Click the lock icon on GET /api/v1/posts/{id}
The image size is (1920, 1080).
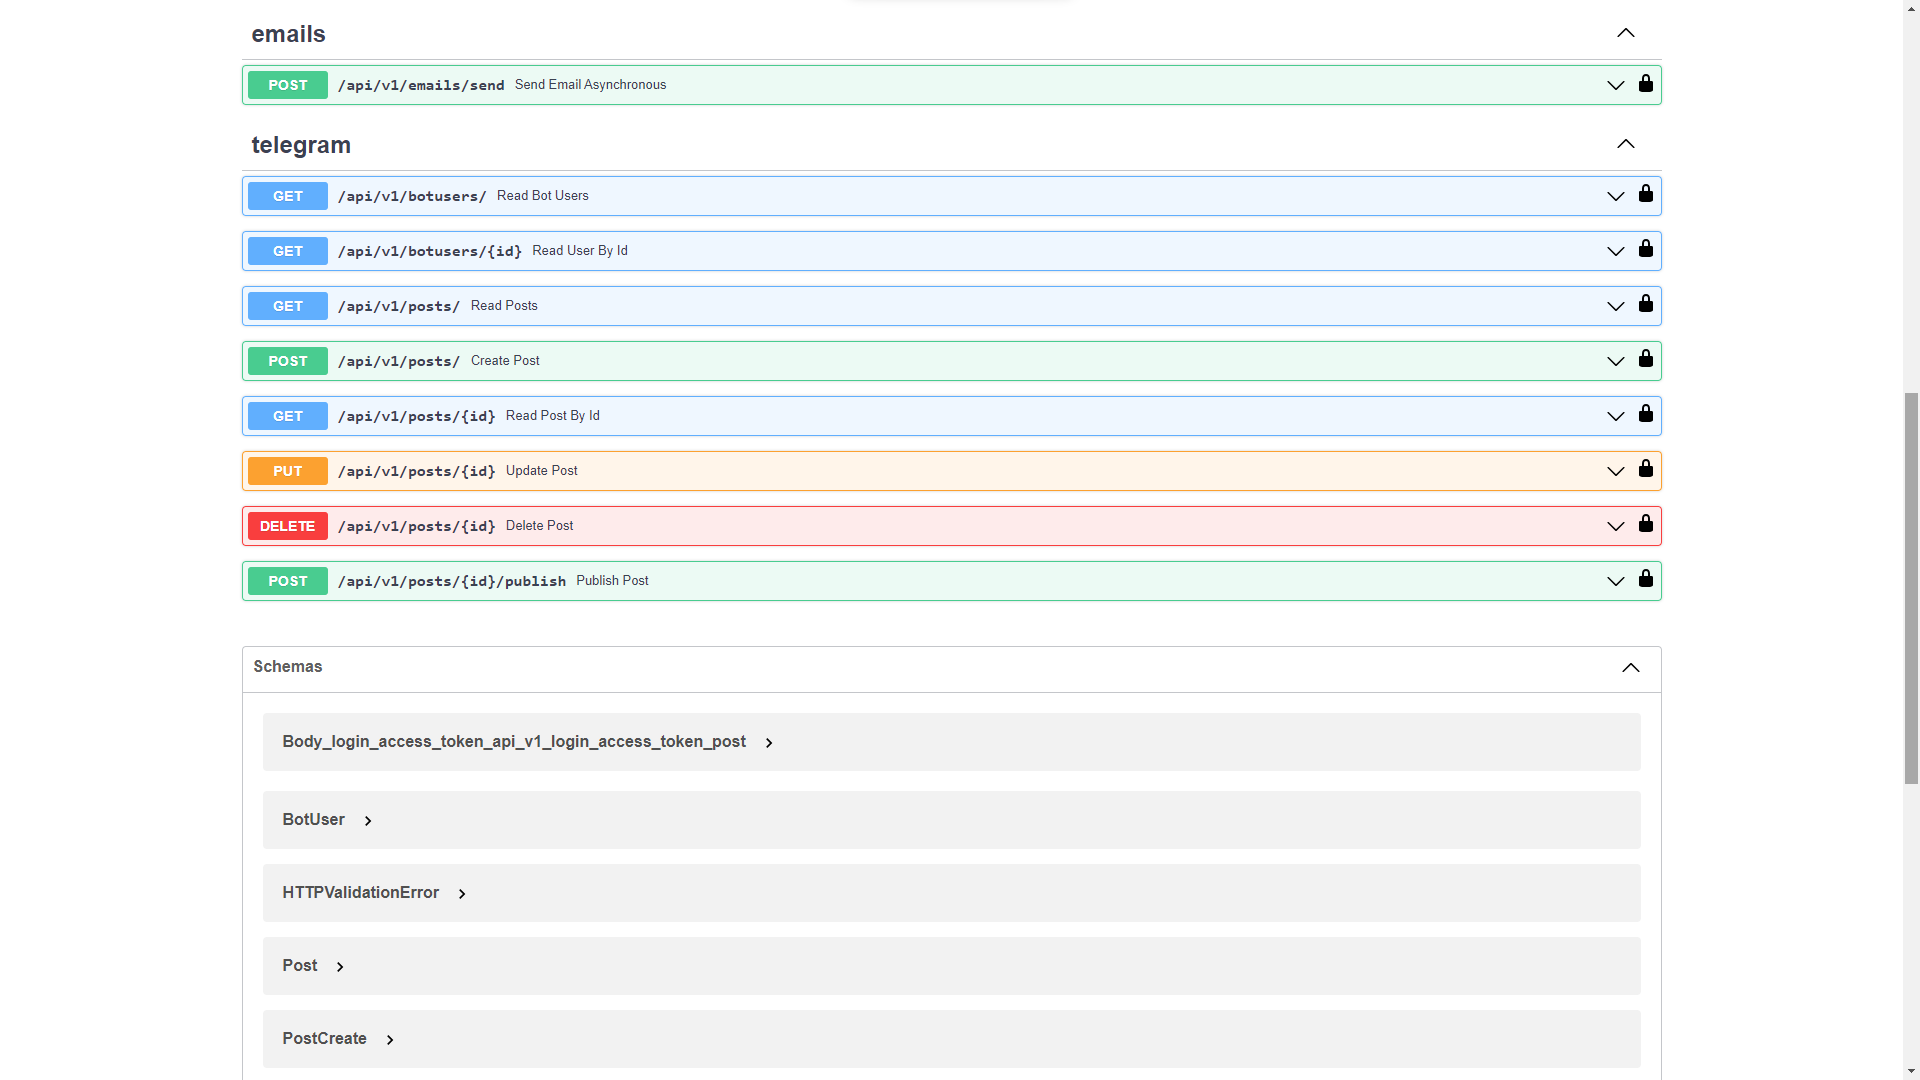1646,413
